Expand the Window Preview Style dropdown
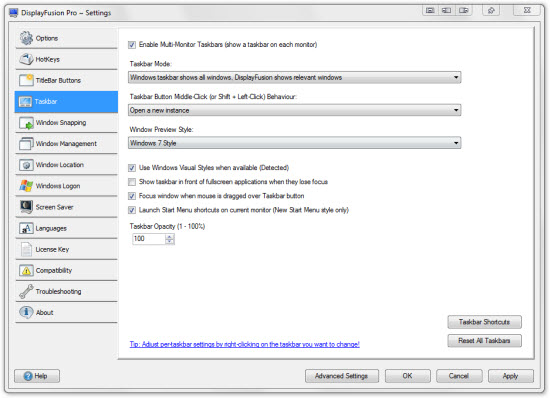The height and width of the screenshot is (398, 550). click(294, 143)
